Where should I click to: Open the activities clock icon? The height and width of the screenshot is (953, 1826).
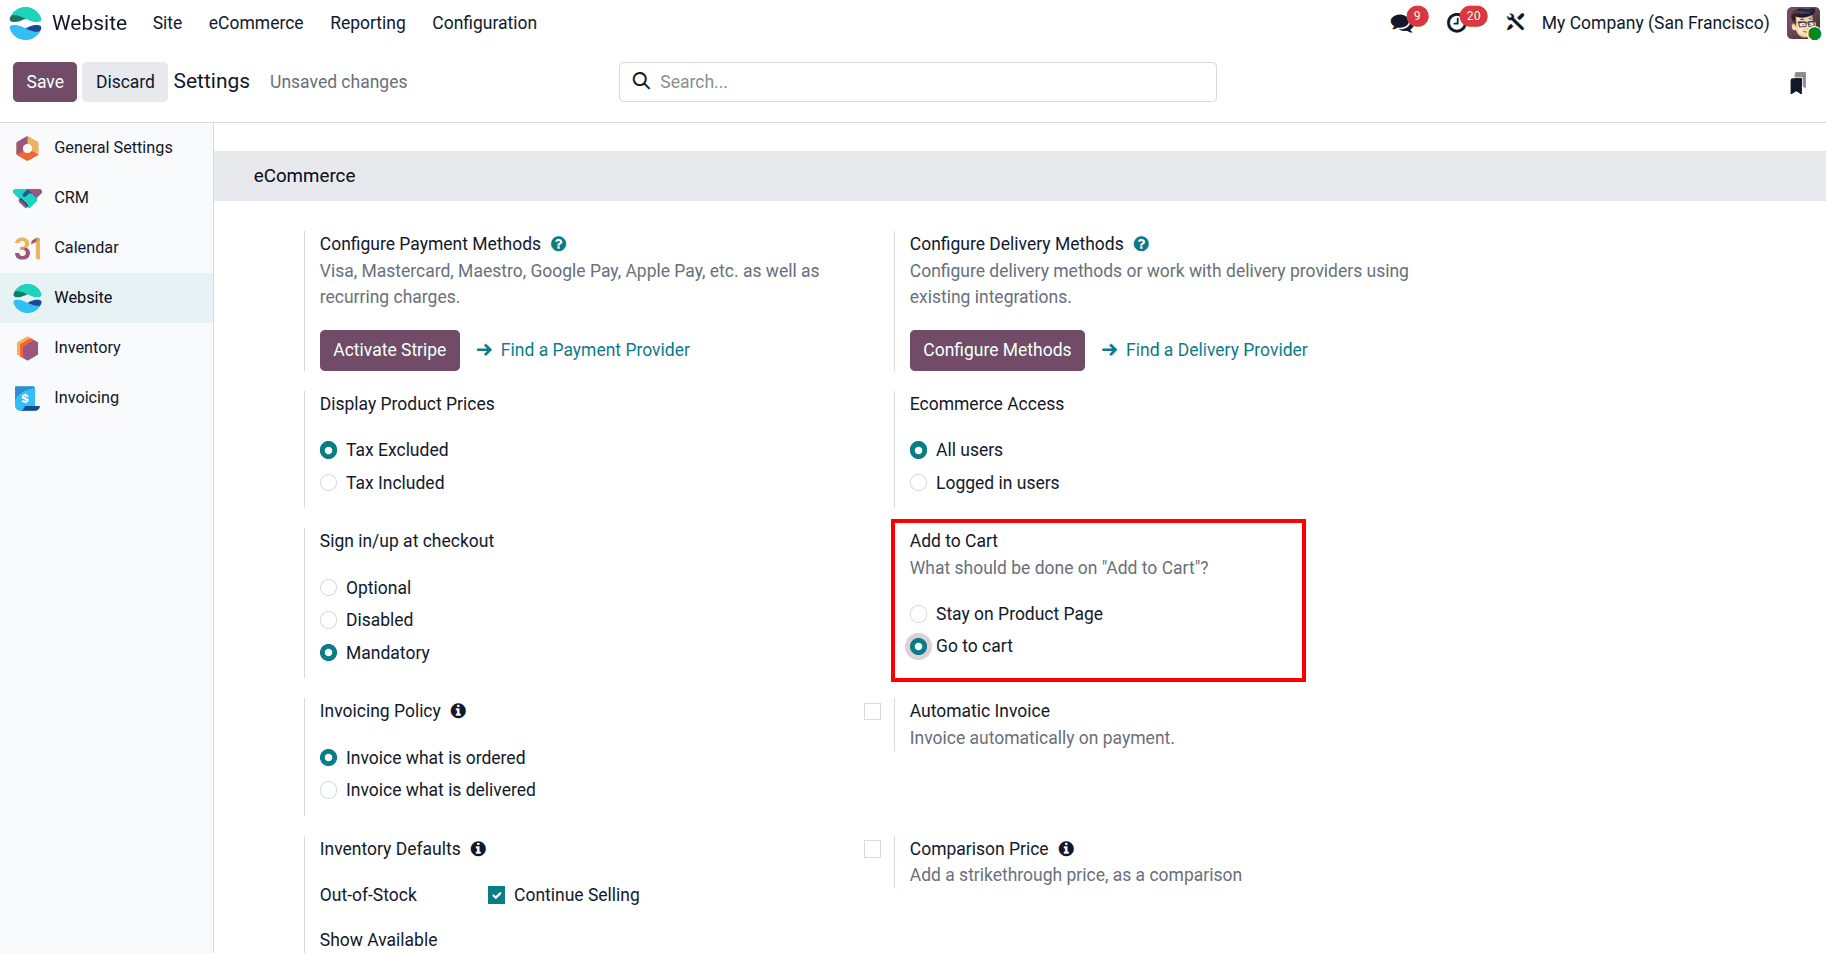(1457, 23)
